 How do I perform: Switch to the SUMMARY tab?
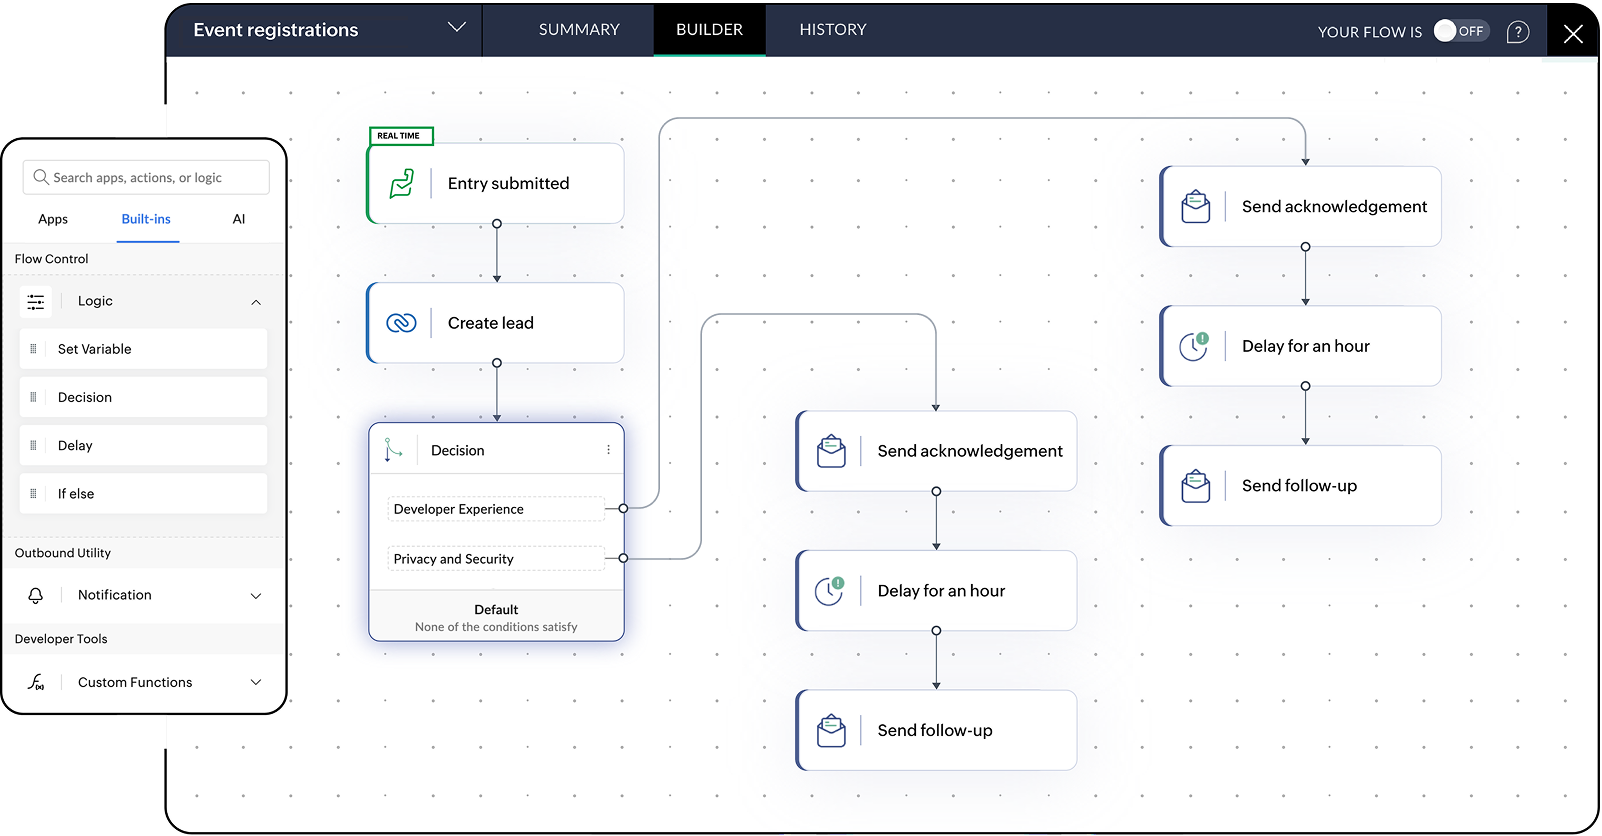point(579,30)
